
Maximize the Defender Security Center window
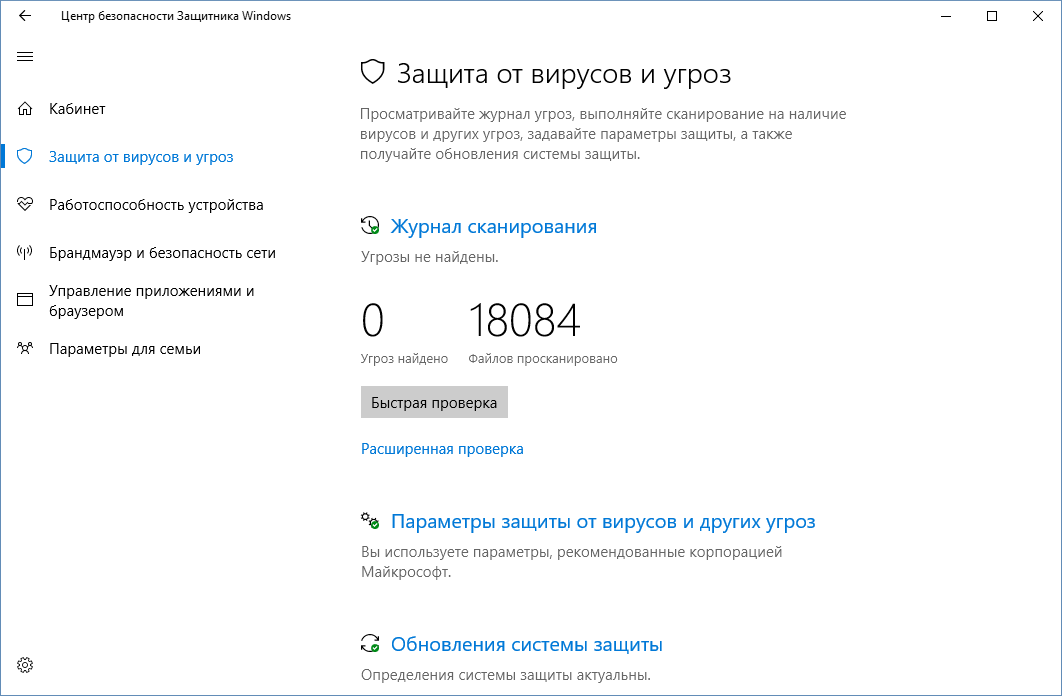[x=992, y=16]
